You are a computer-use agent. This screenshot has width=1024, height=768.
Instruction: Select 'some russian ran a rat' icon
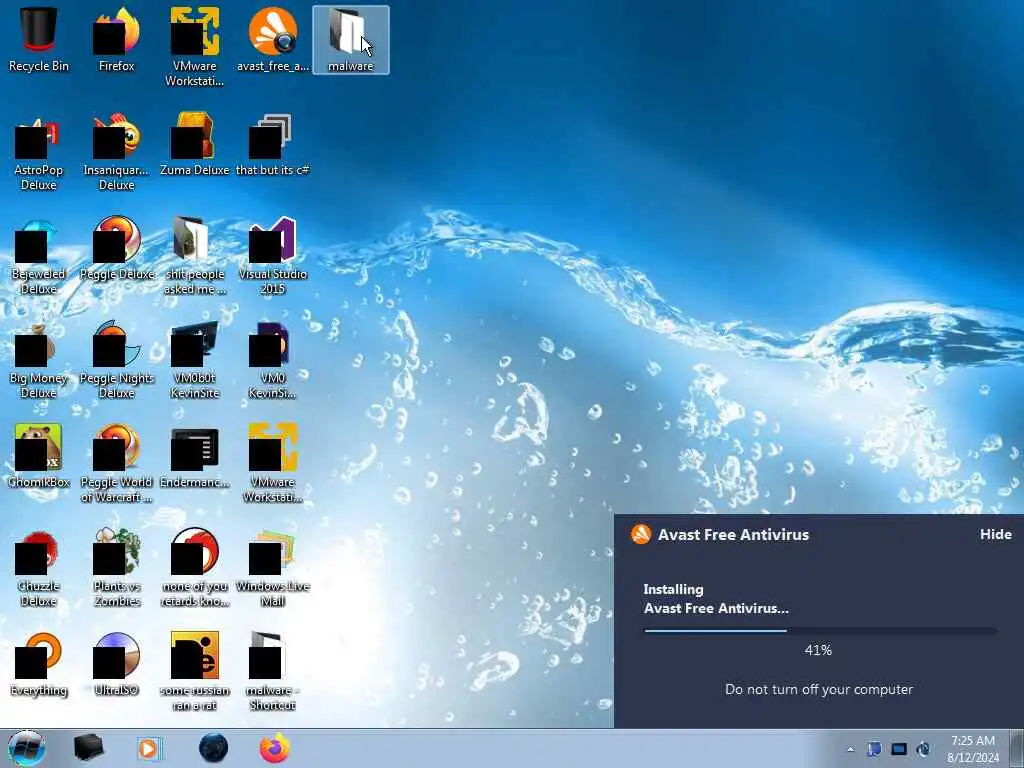tap(195, 671)
